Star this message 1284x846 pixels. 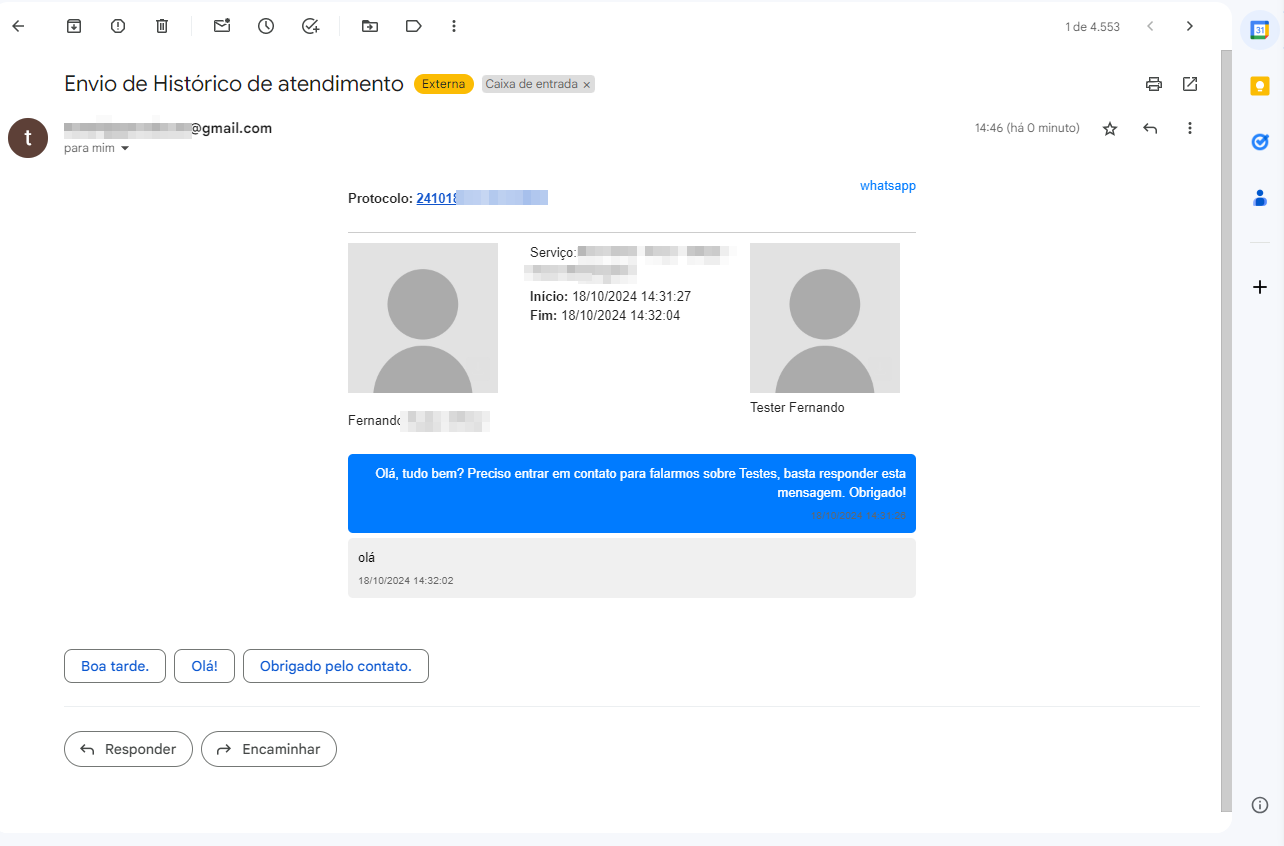tap(1110, 128)
